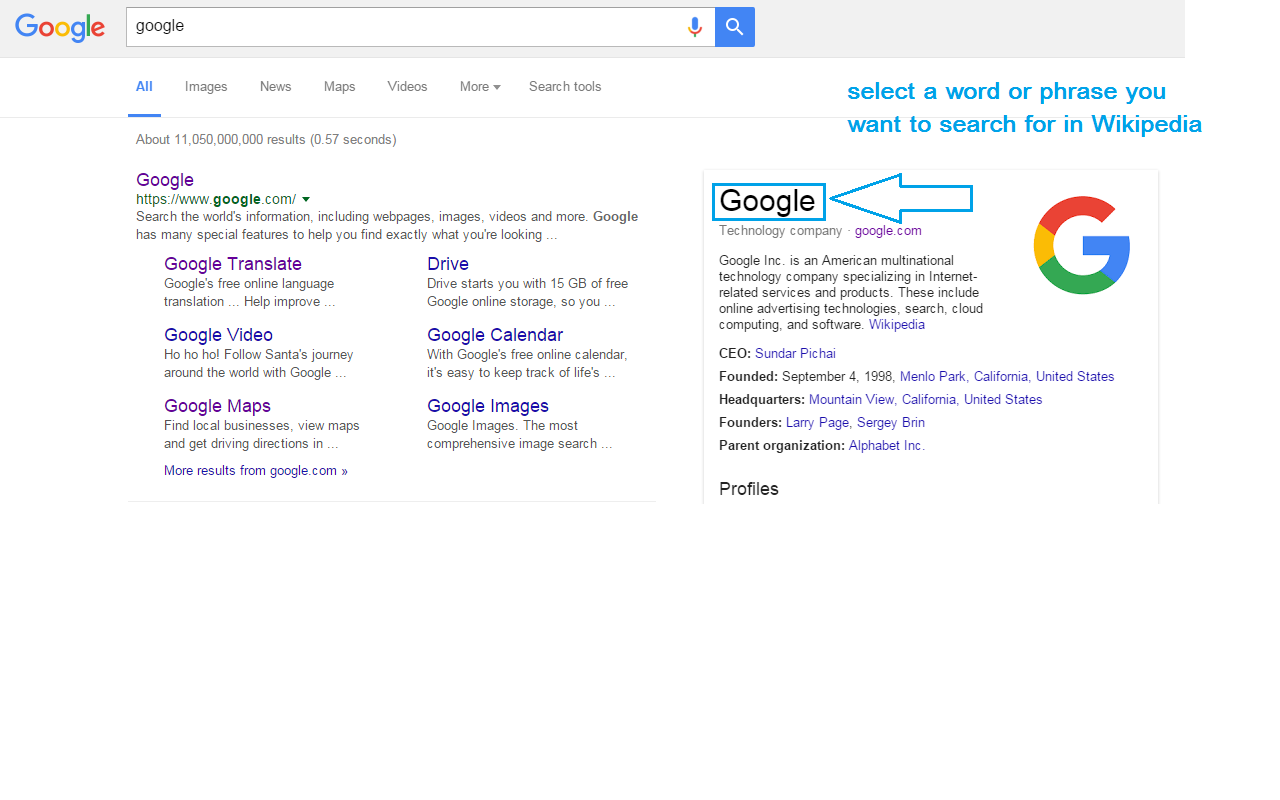Expand the More dropdown menu
Viewport: 1280px width, 800px height.
coord(480,87)
